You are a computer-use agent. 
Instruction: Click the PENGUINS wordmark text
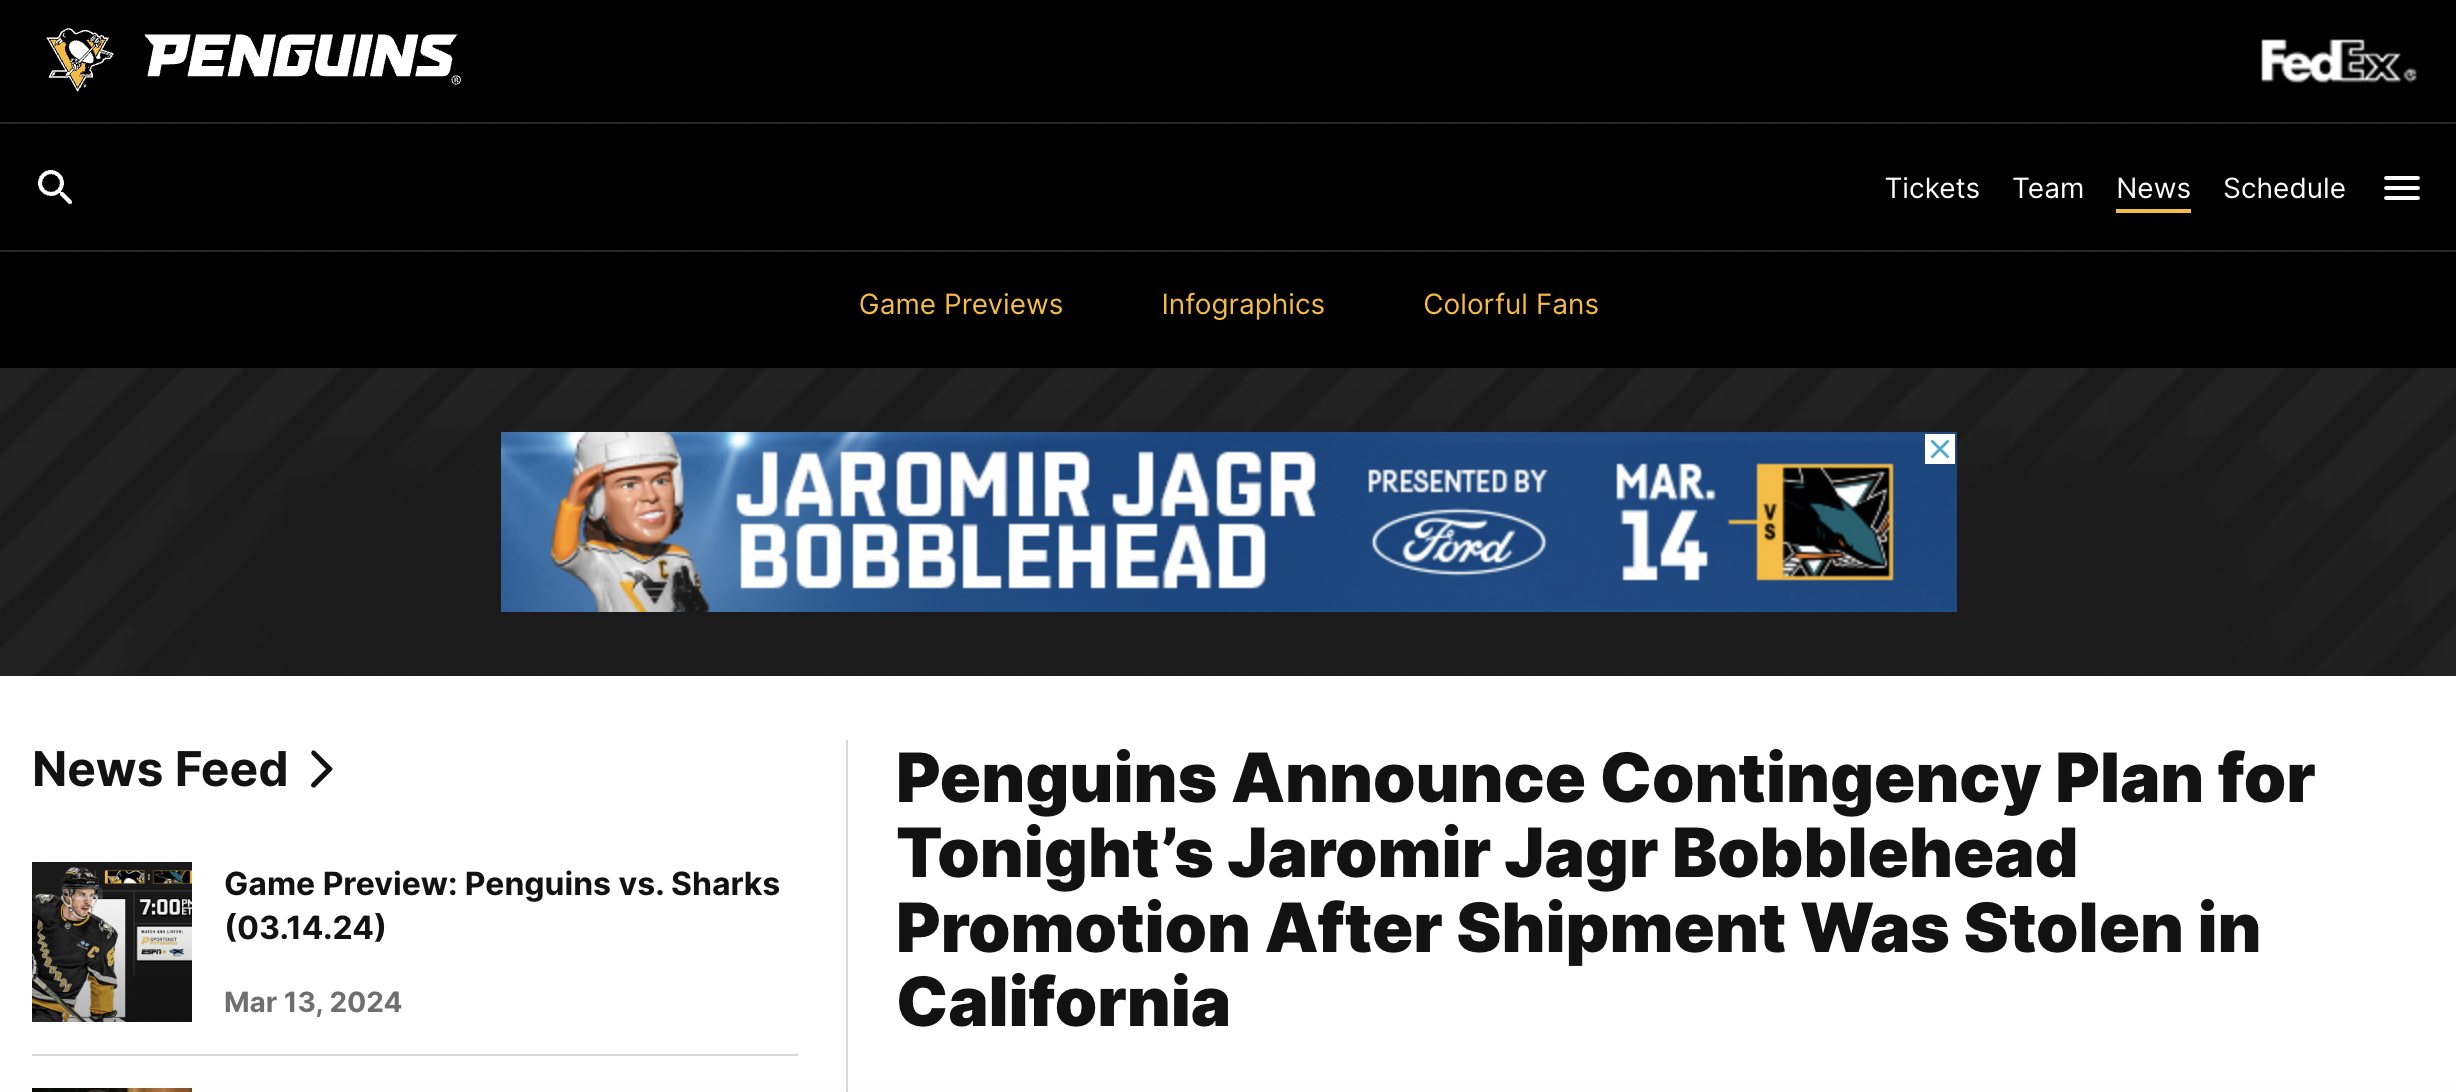[301, 57]
